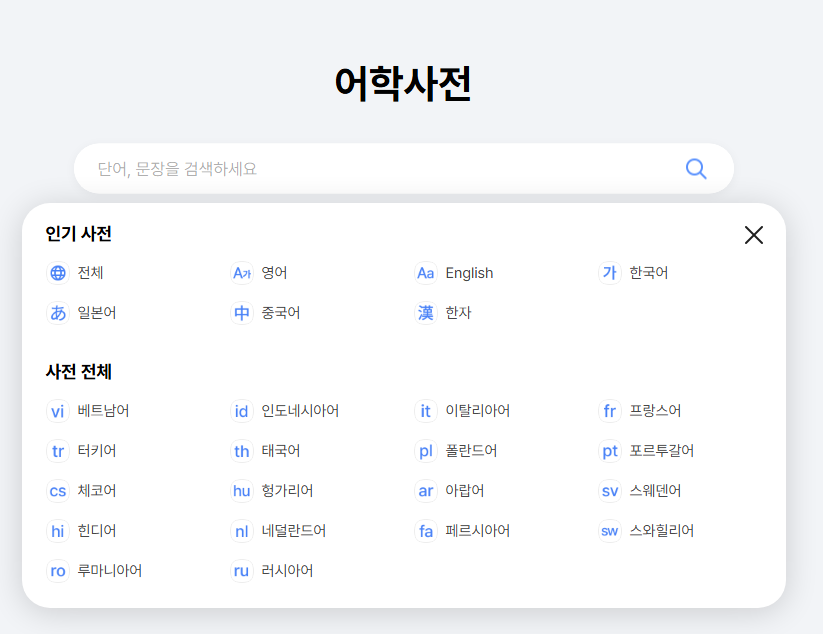Click the fr language icon
Screen dimensions: 823x634
coord(610,411)
